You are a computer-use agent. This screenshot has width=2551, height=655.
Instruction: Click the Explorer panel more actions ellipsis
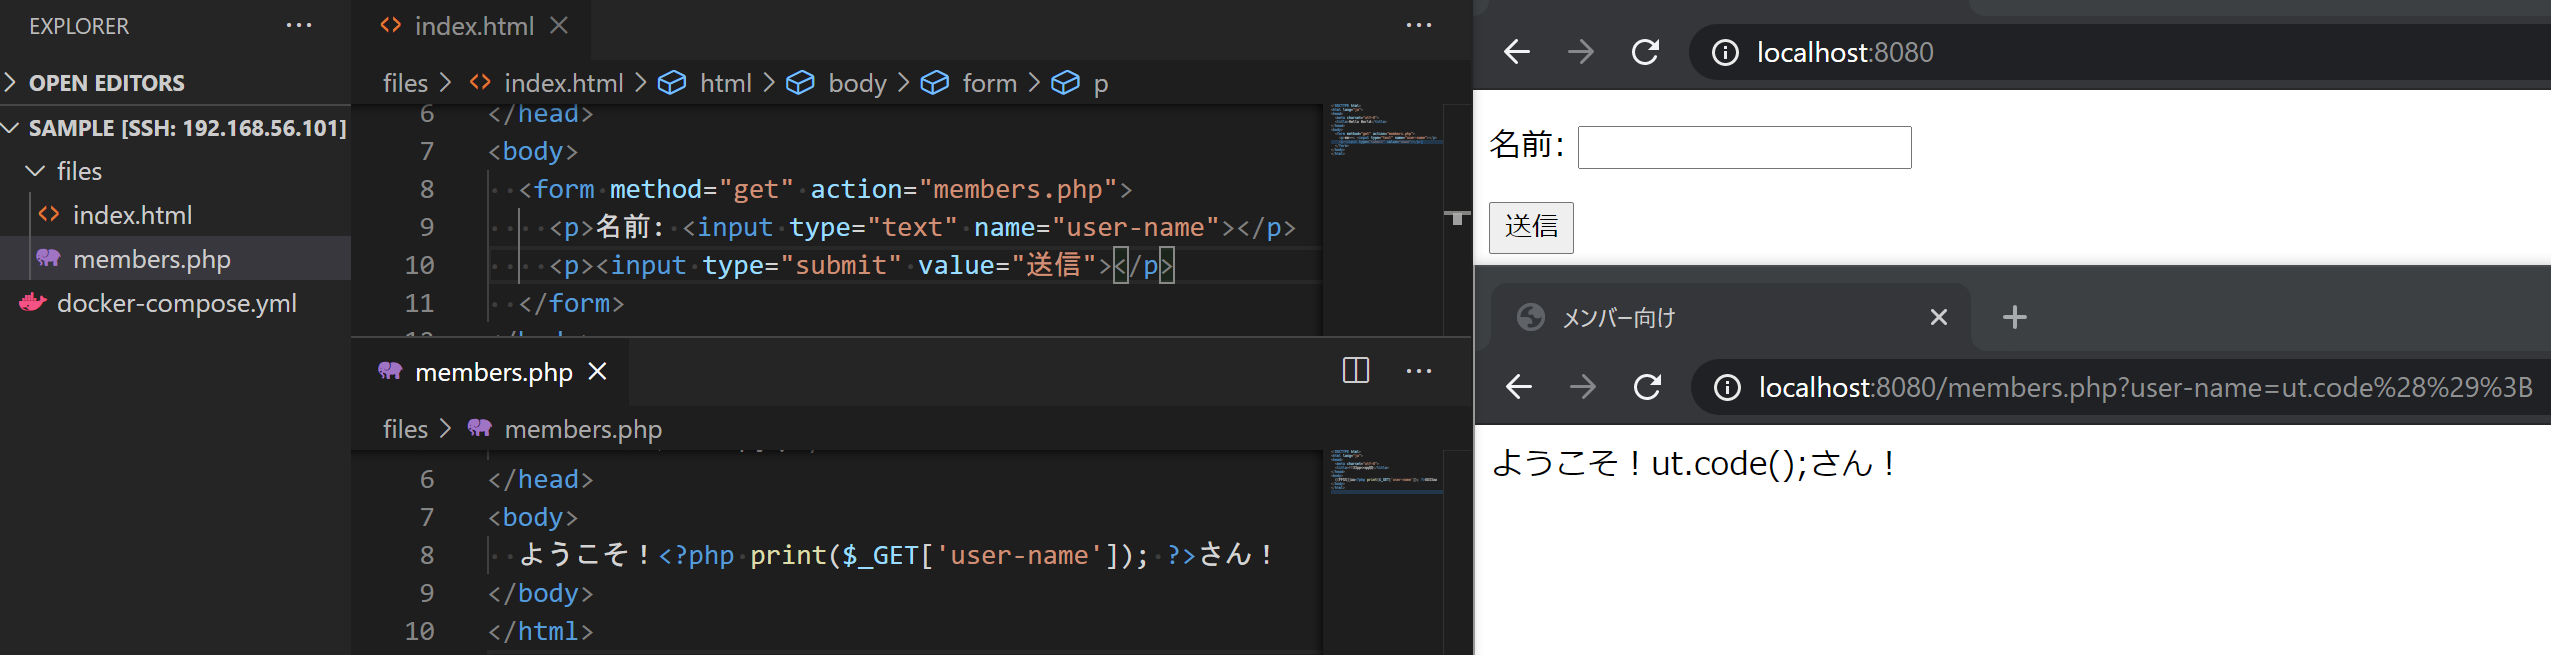[x=298, y=26]
